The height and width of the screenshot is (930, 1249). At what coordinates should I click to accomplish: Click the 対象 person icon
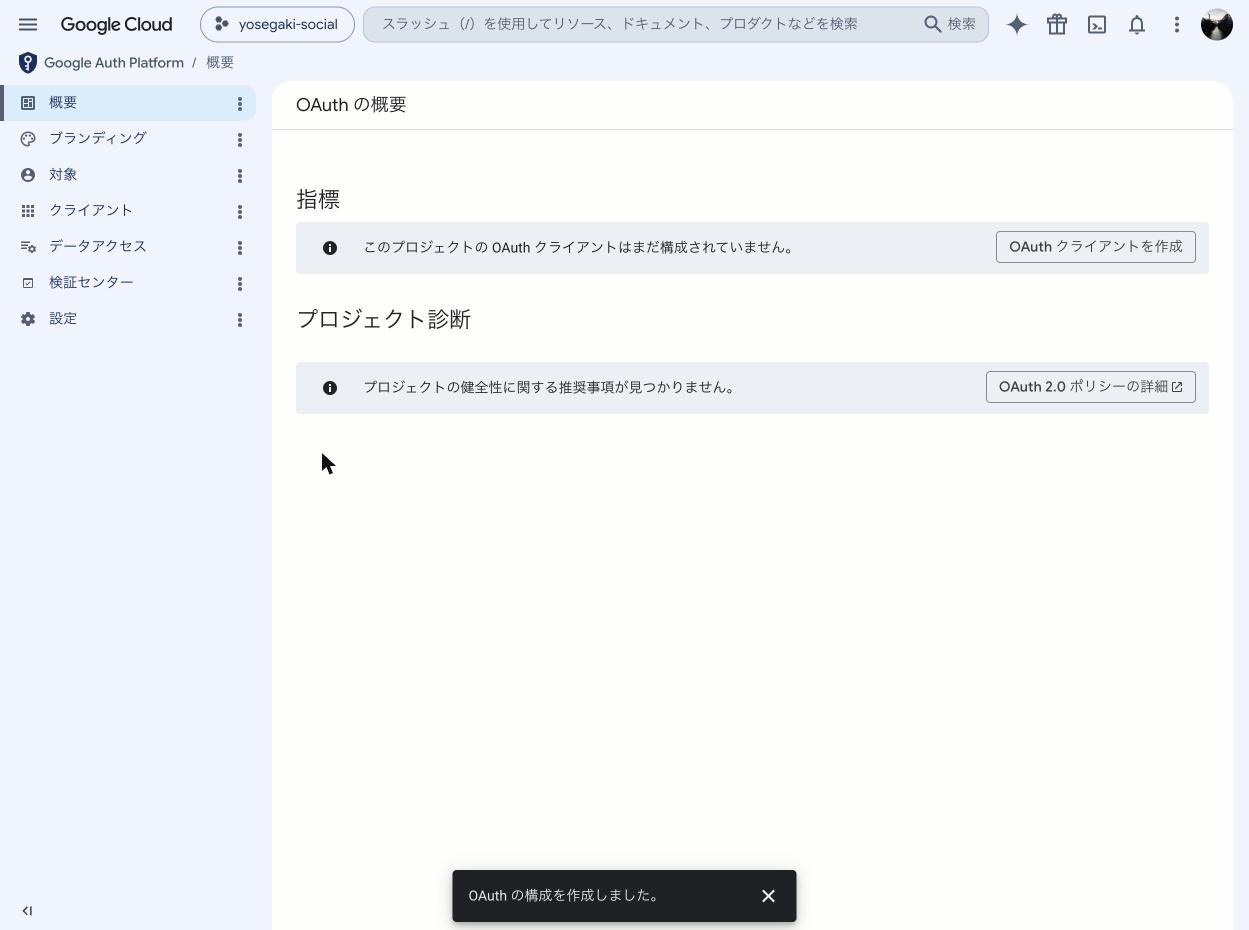(28, 175)
